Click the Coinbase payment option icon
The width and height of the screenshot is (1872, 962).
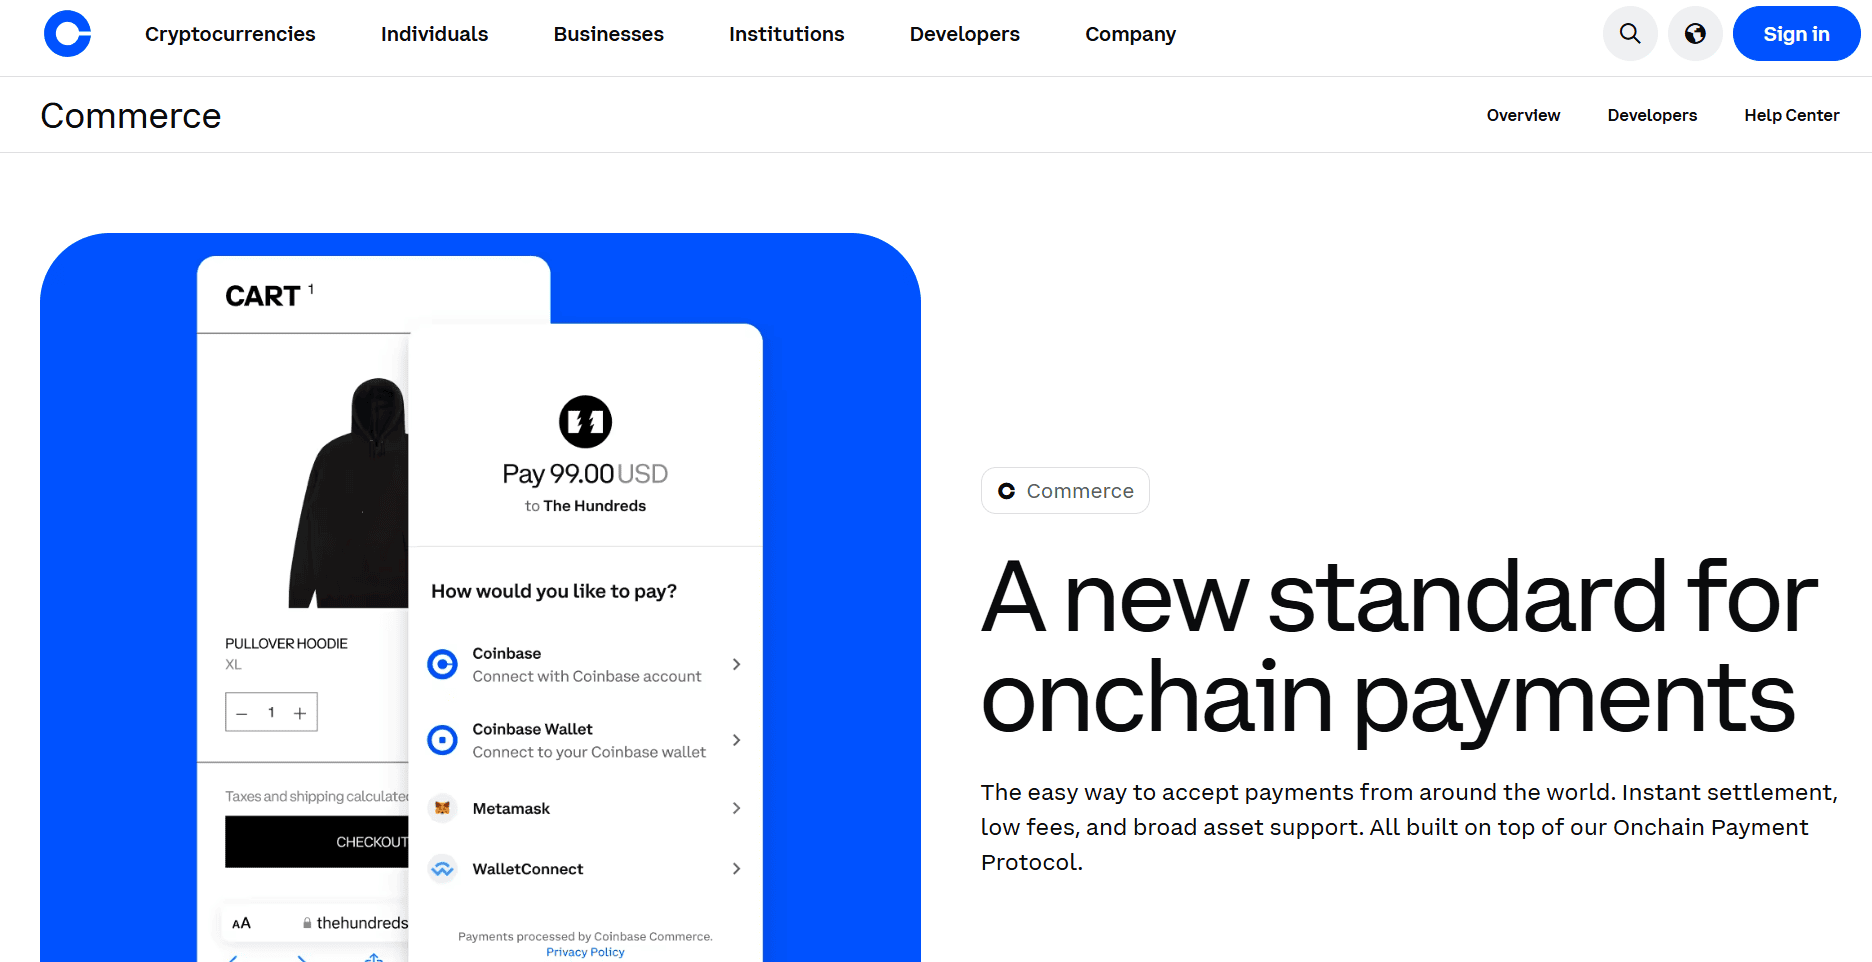tap(442, 664)
